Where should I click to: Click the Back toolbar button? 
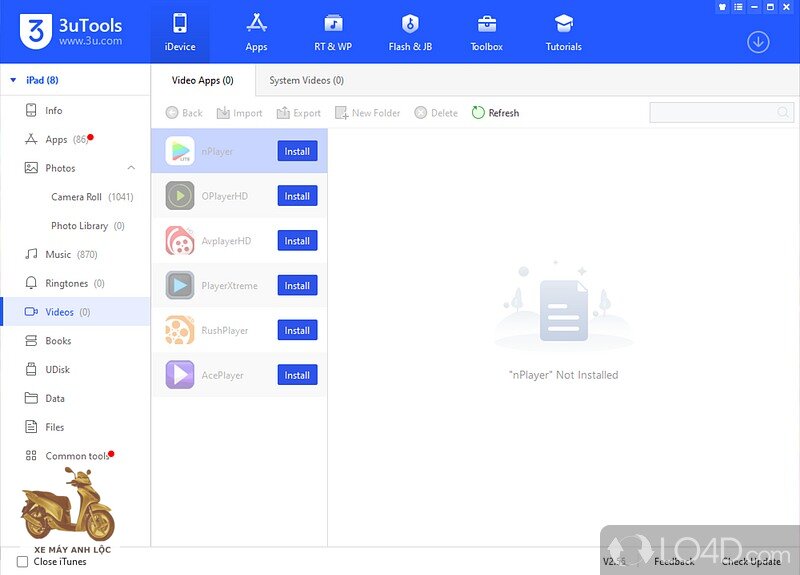point(184,113)
